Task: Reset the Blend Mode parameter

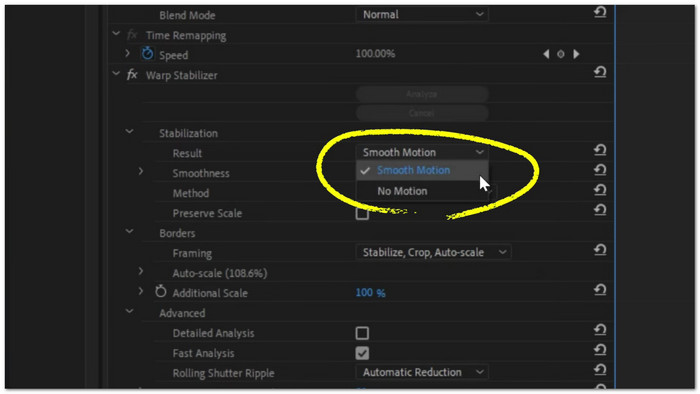Action: pyautogui.click(x=600, y=12)
